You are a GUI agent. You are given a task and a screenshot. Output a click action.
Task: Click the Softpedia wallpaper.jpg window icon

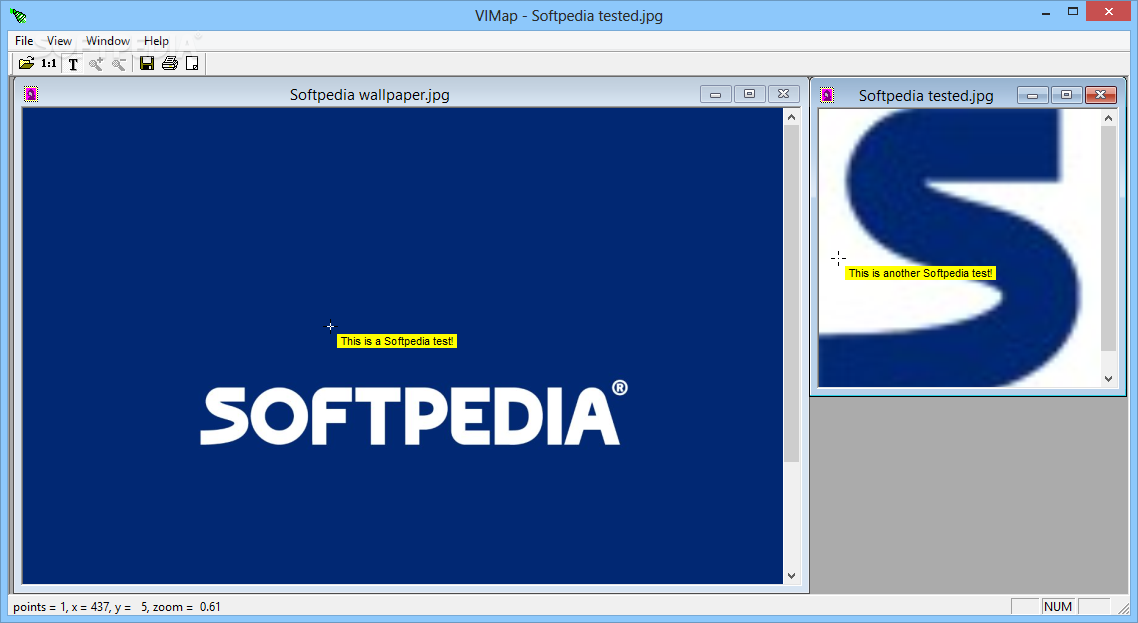click(30, 94)
